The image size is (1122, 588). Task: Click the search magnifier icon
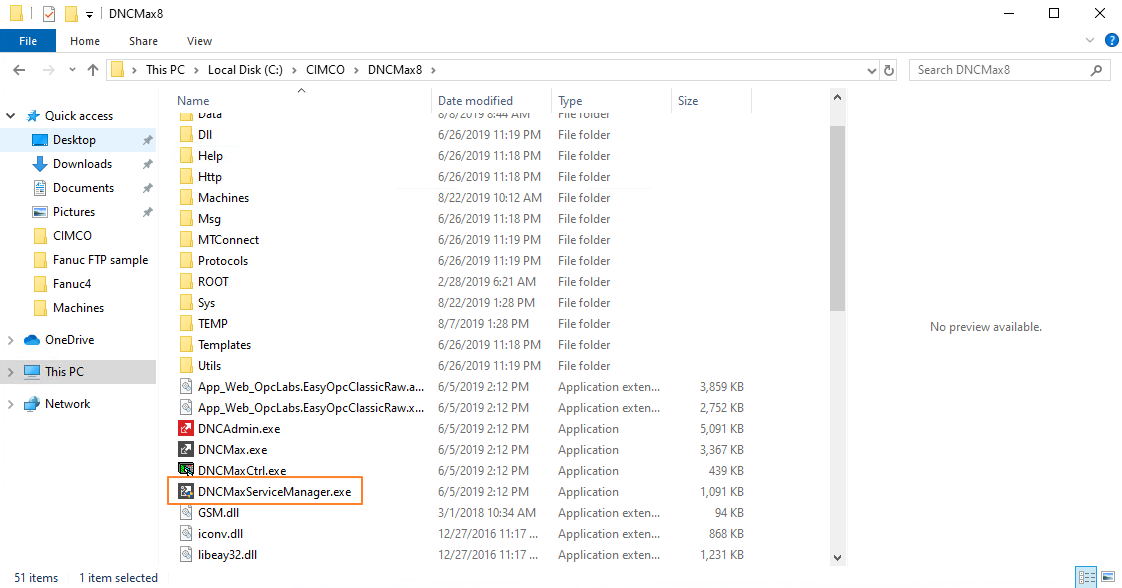[x=1096, y=70]
